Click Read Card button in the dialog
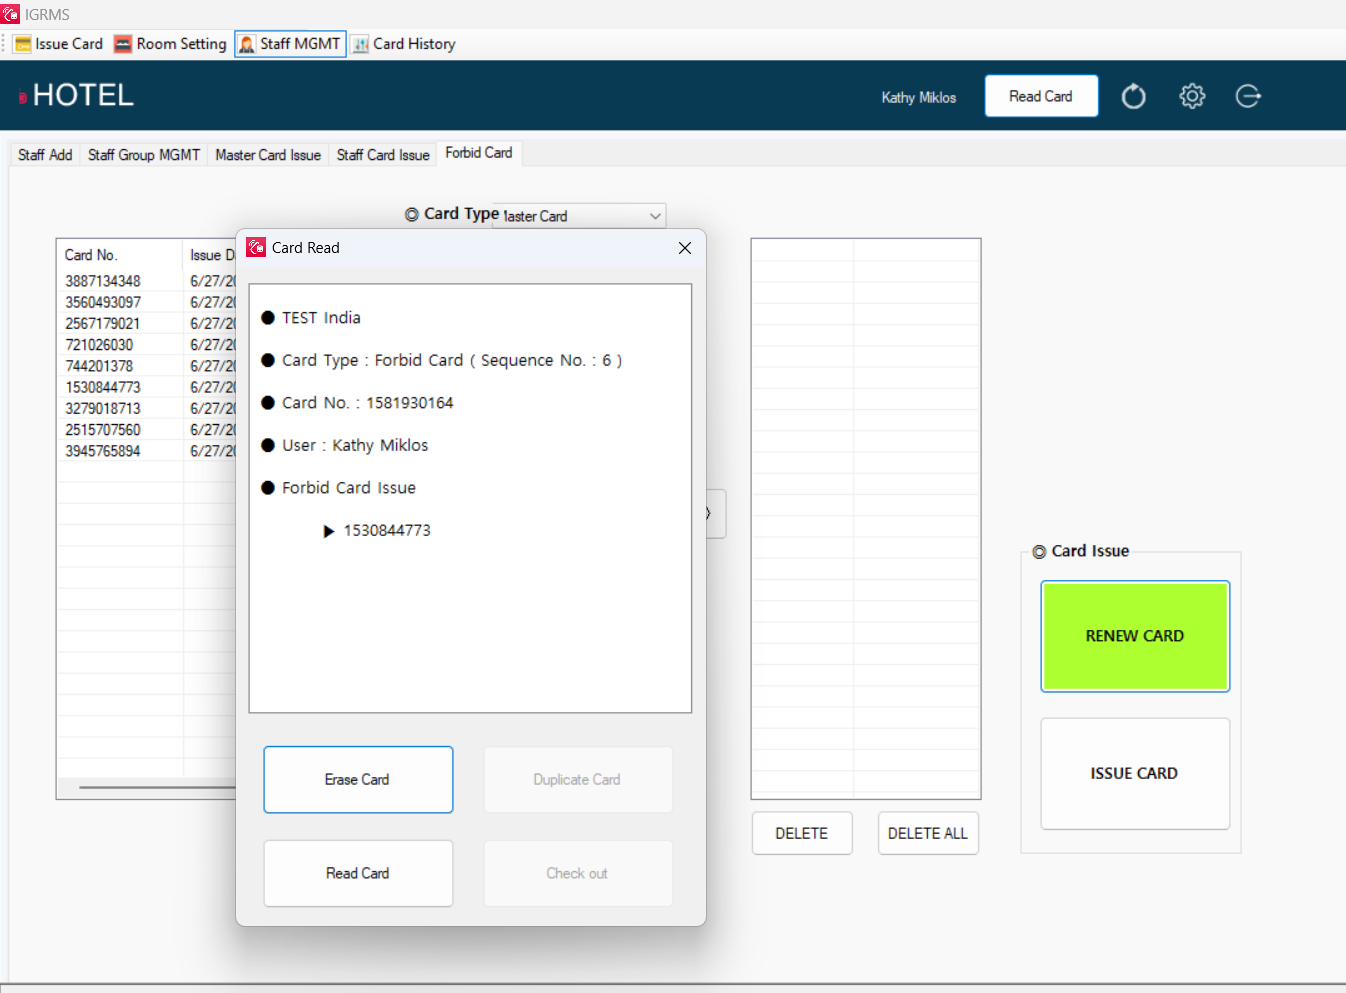The image size is (1346, 993). pyautogui.click(x=358, y=873)
